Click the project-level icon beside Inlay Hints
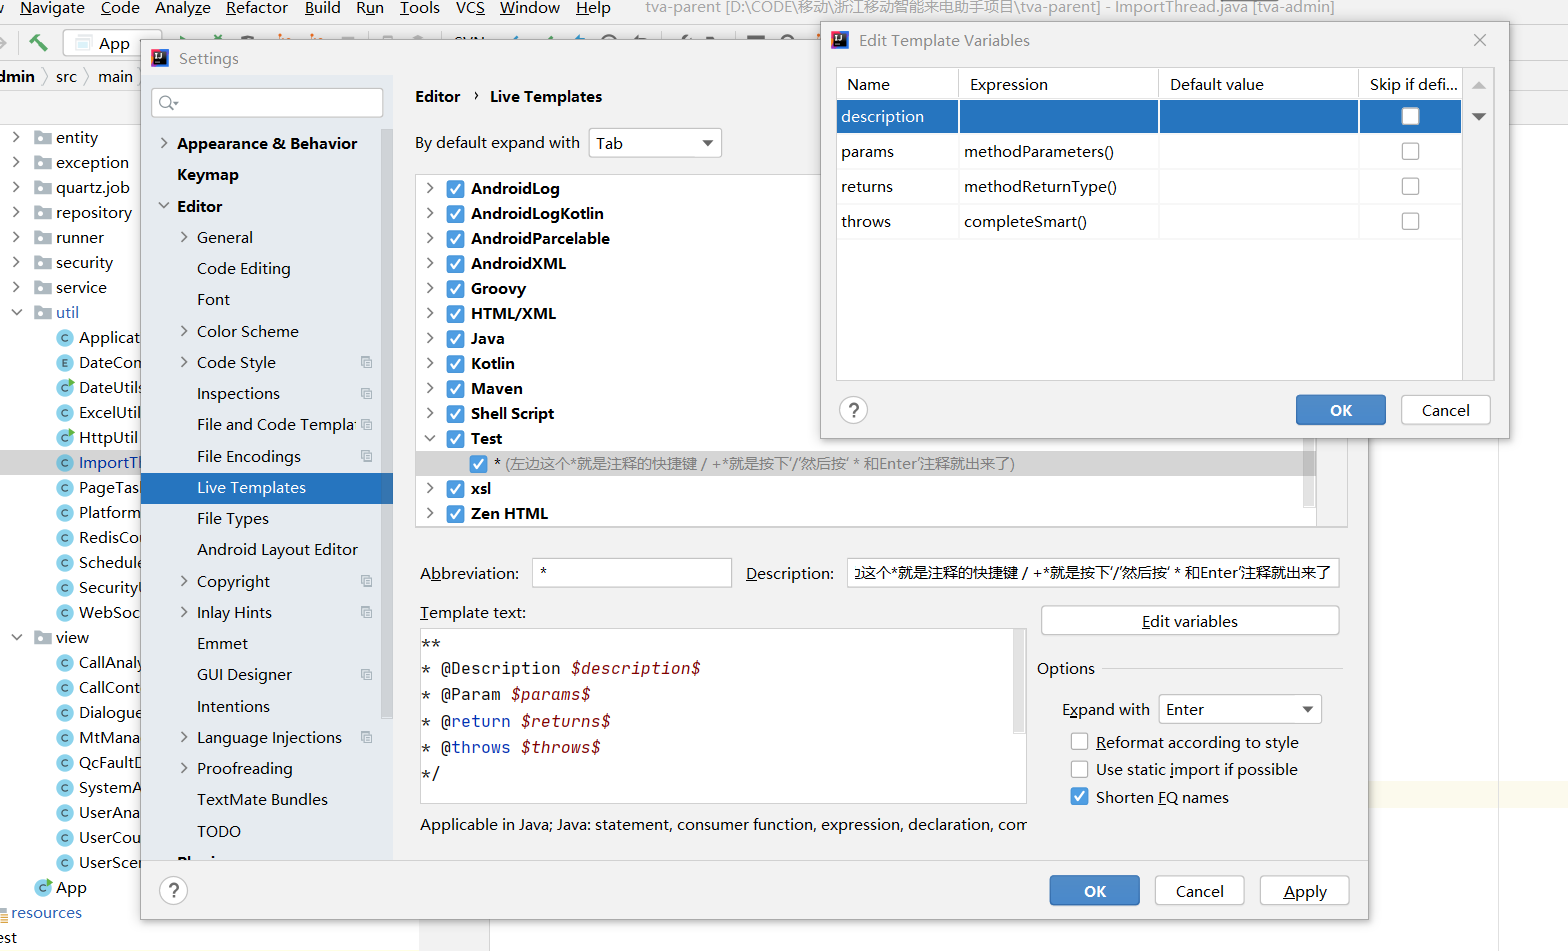 (x=366, y=612)
